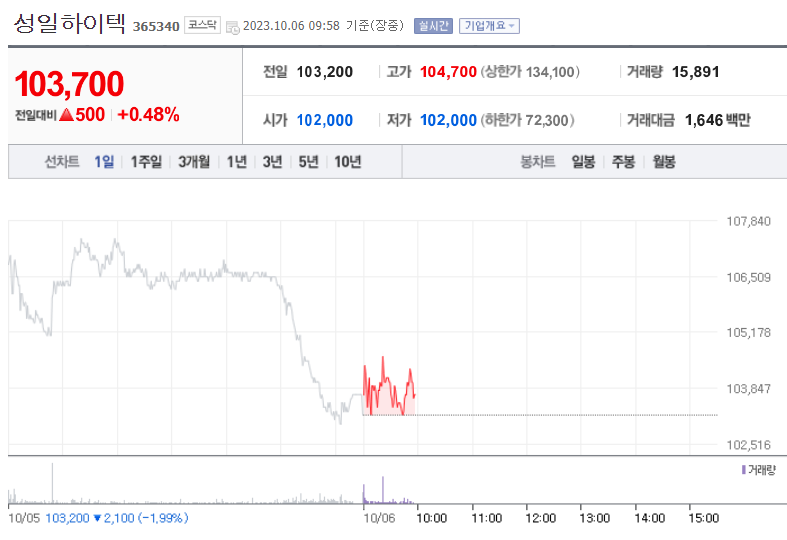The width and height of the screenshot is (787, 540).
Task: Switch chart to 3개월 range
Action: tap(194, 162)
